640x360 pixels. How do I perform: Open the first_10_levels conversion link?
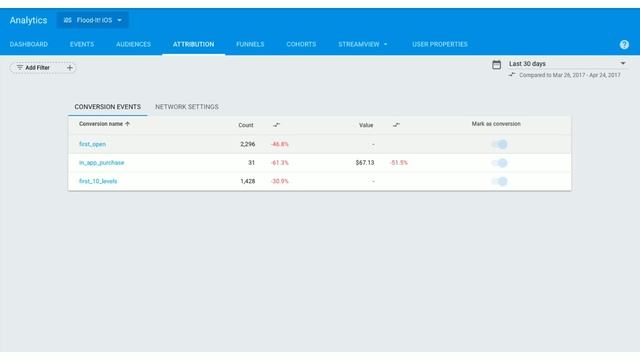(x=98, y=181)
